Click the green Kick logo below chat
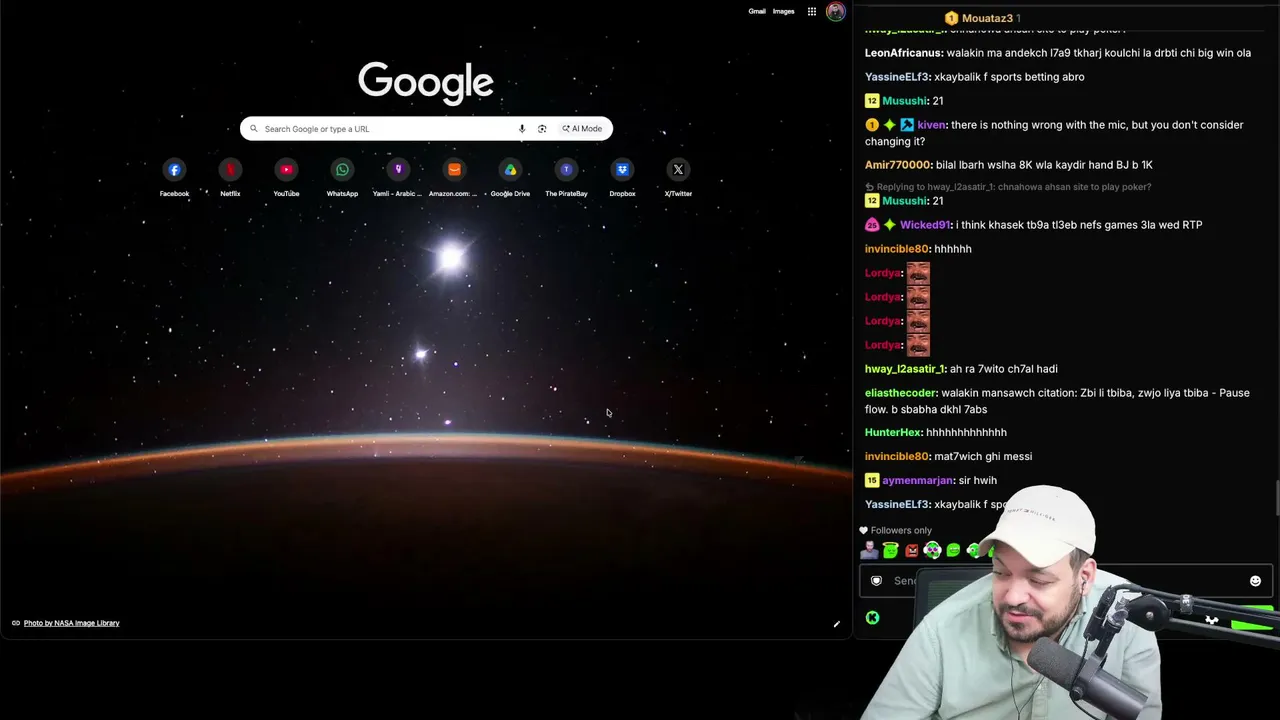Image resolution: width=1280 pixels, height=720 pixels. pos(872,618)
